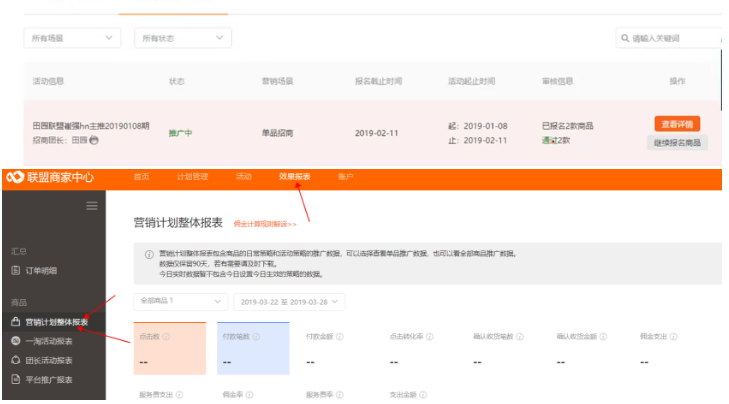Click the info icon next to 服务费率
Image resolution: width=729 pixels, height=404 pixels.
click(340, 395)
